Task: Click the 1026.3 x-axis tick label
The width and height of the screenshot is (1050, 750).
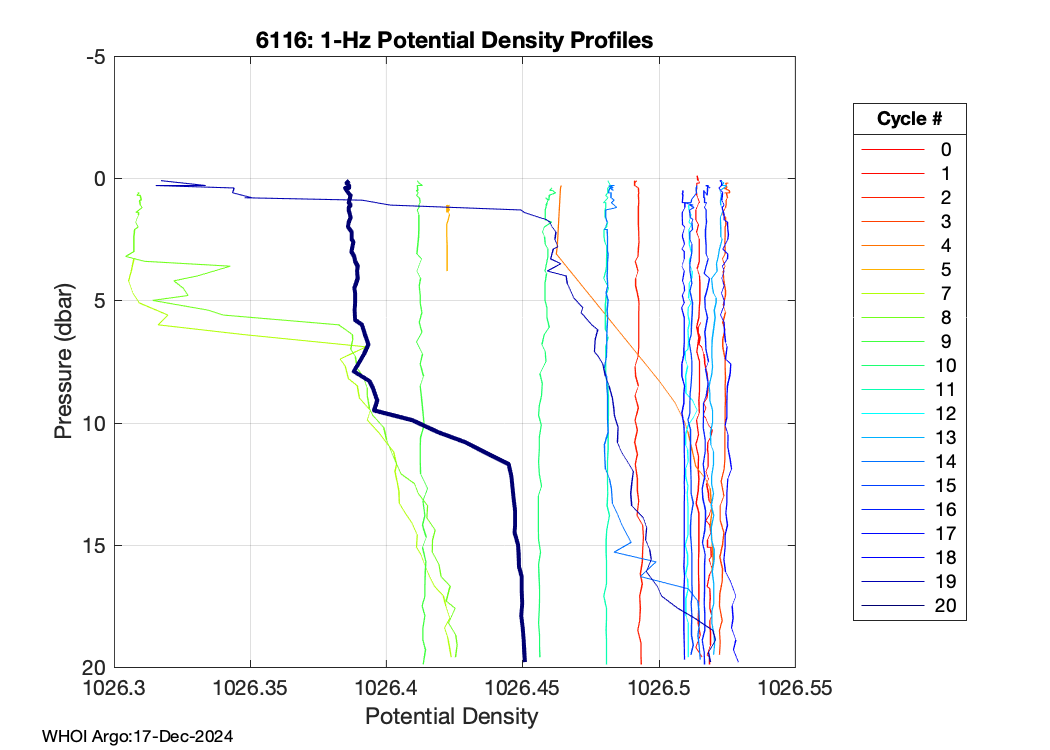Action: (x=115, y=689)
